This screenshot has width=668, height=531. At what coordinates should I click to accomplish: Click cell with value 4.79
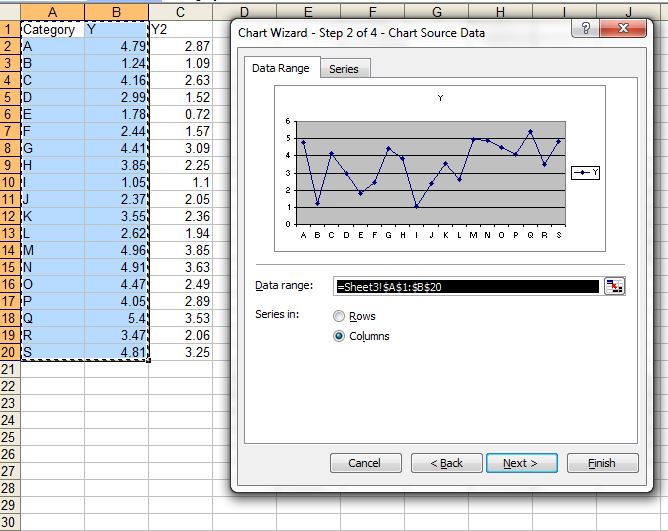click(x=116, y=46)
